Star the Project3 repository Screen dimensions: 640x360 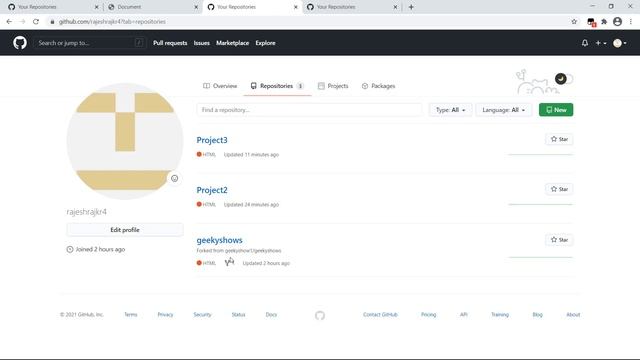[x=559, y=139]
